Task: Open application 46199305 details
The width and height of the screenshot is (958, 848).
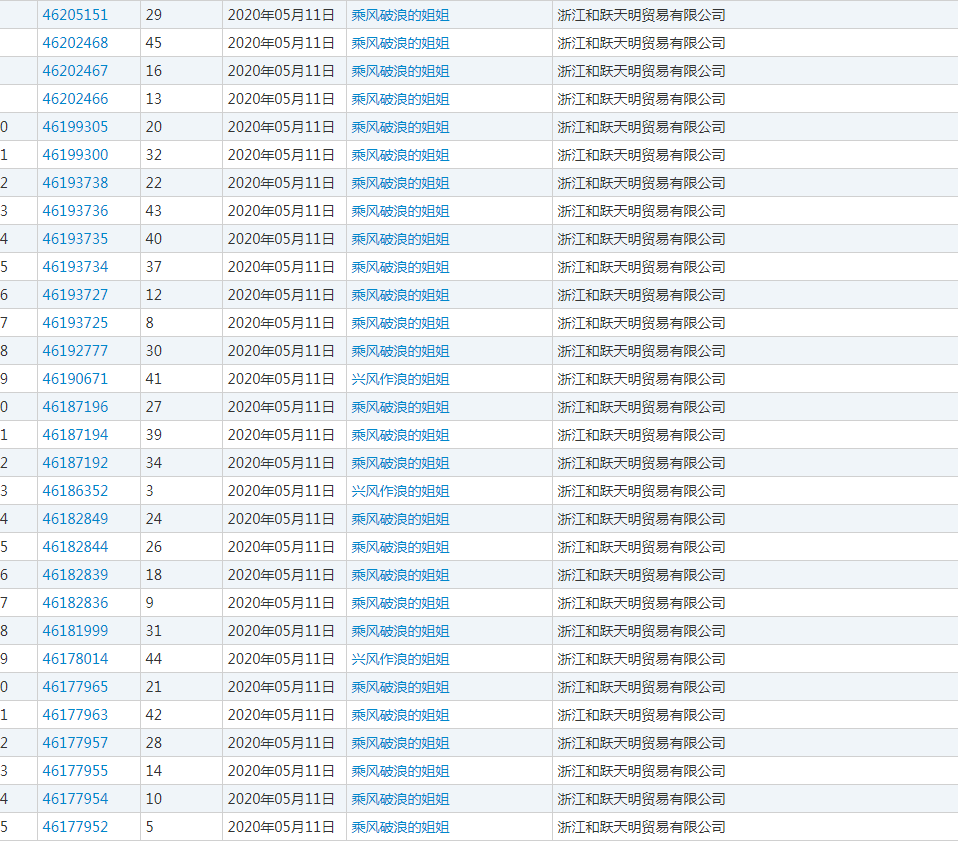Action: tap(75, 127)
